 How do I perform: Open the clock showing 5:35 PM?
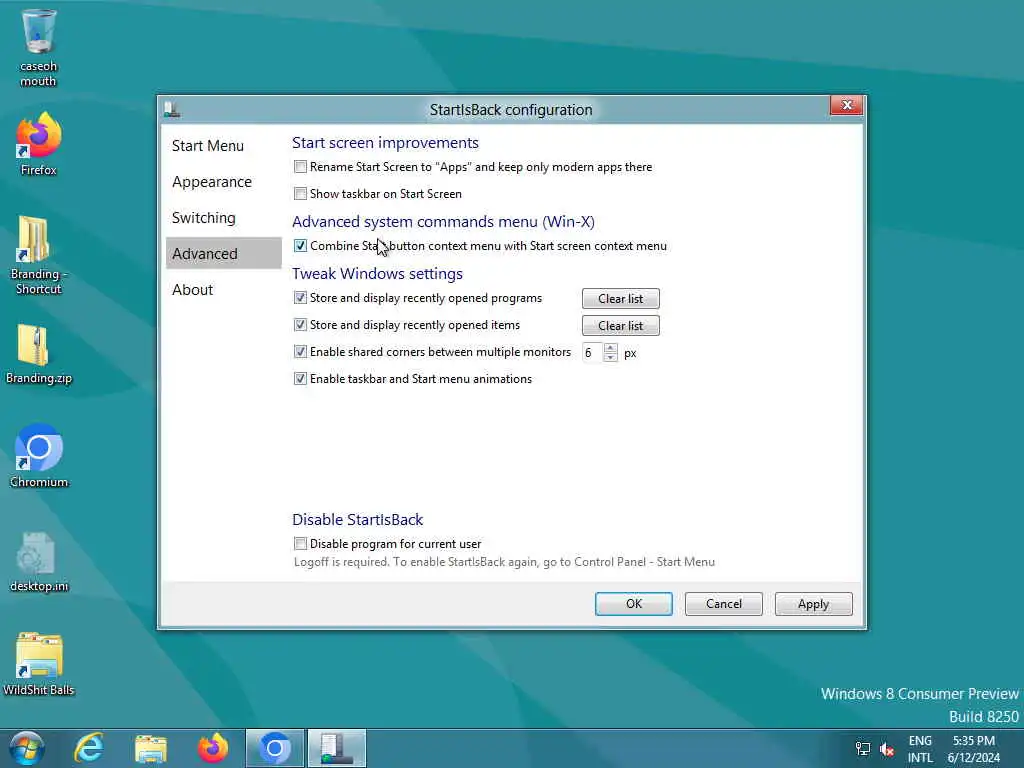[974, 749]
